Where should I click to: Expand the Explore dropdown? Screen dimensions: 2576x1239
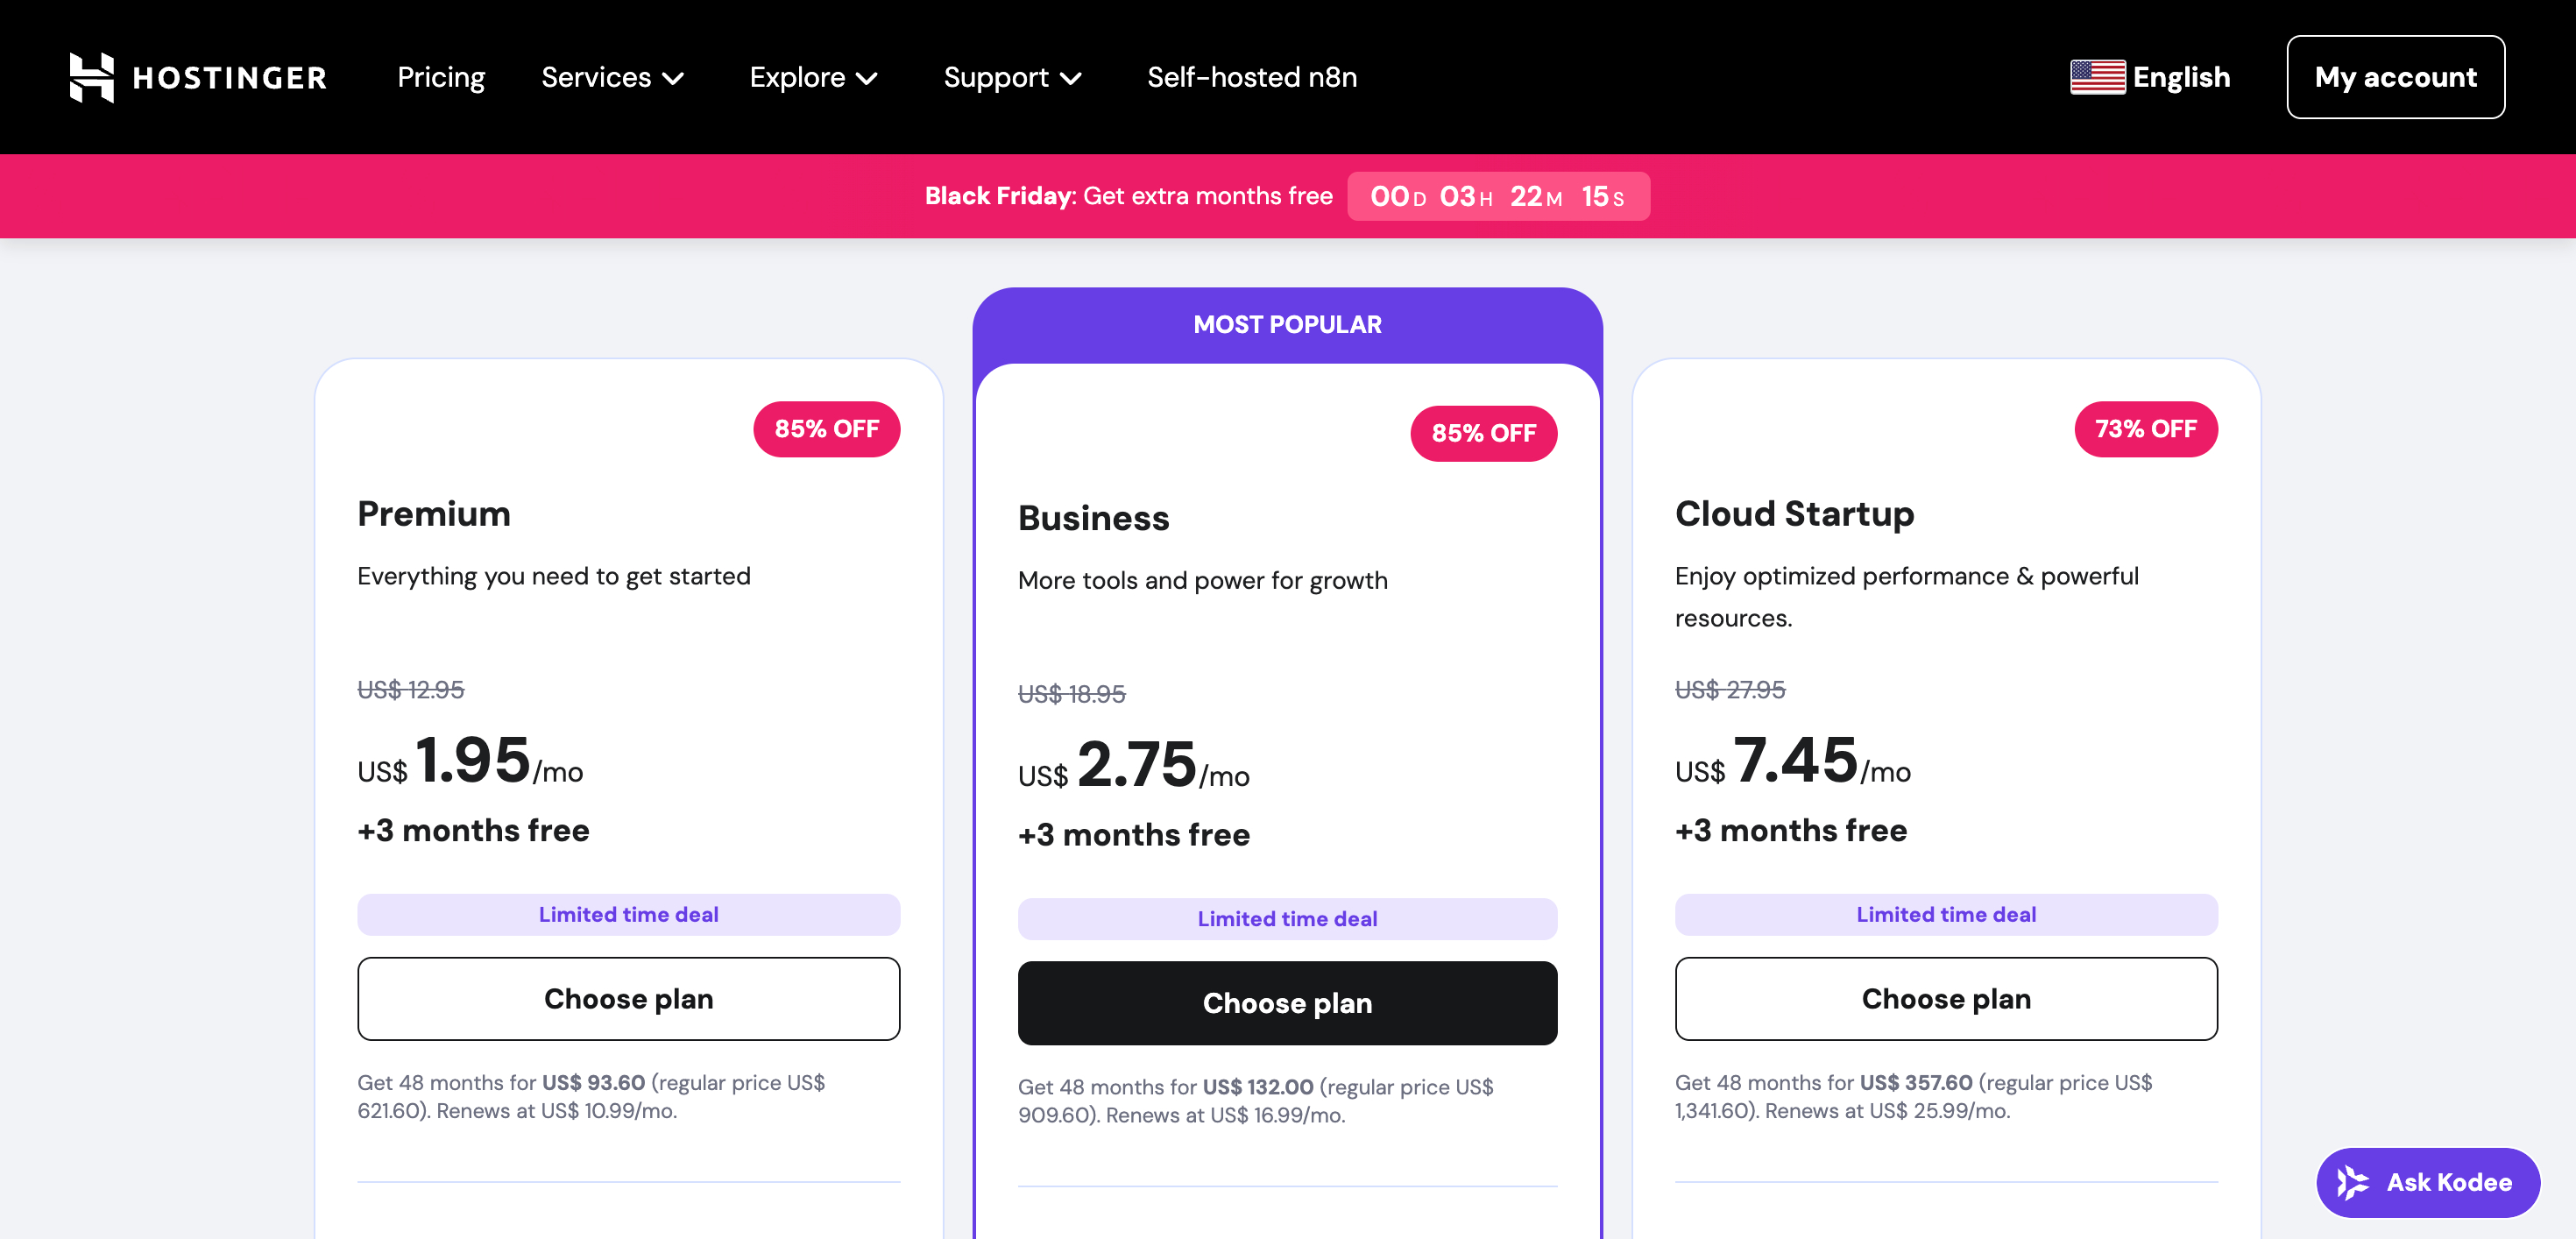pos(813,77)
